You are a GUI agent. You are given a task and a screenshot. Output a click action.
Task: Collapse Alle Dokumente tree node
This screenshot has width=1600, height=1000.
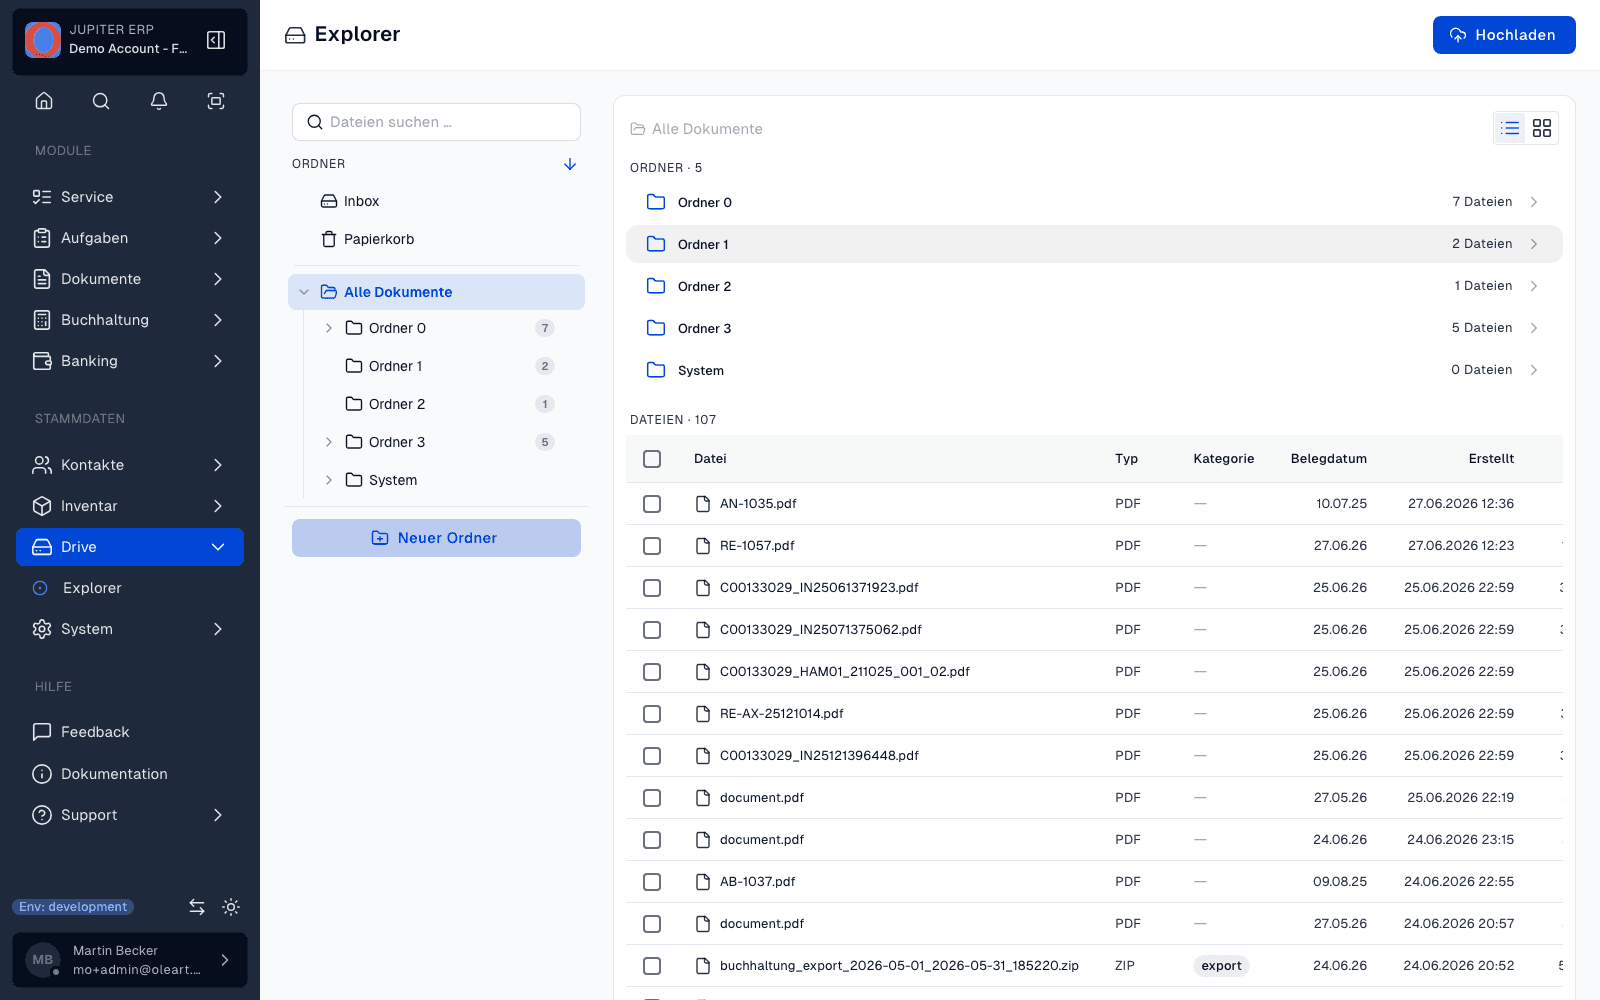tap(304, 292)
